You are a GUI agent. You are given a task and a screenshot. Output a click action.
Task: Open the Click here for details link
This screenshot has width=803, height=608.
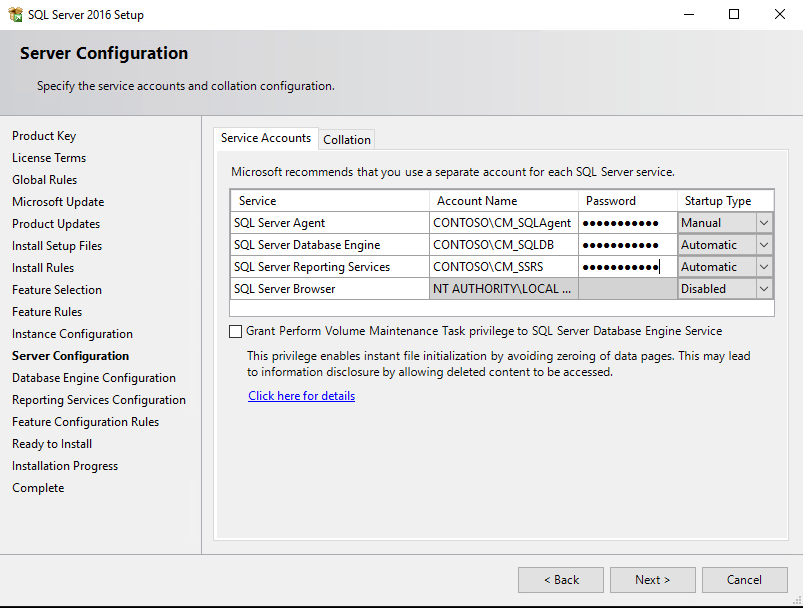pyautogui.click(x=302, y=396)
